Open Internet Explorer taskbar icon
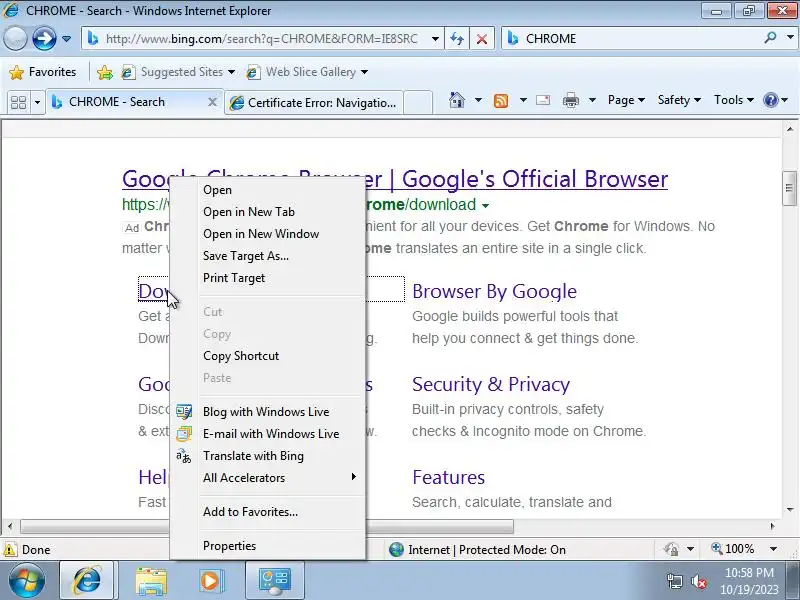The image size is (800, 600). 88,581
